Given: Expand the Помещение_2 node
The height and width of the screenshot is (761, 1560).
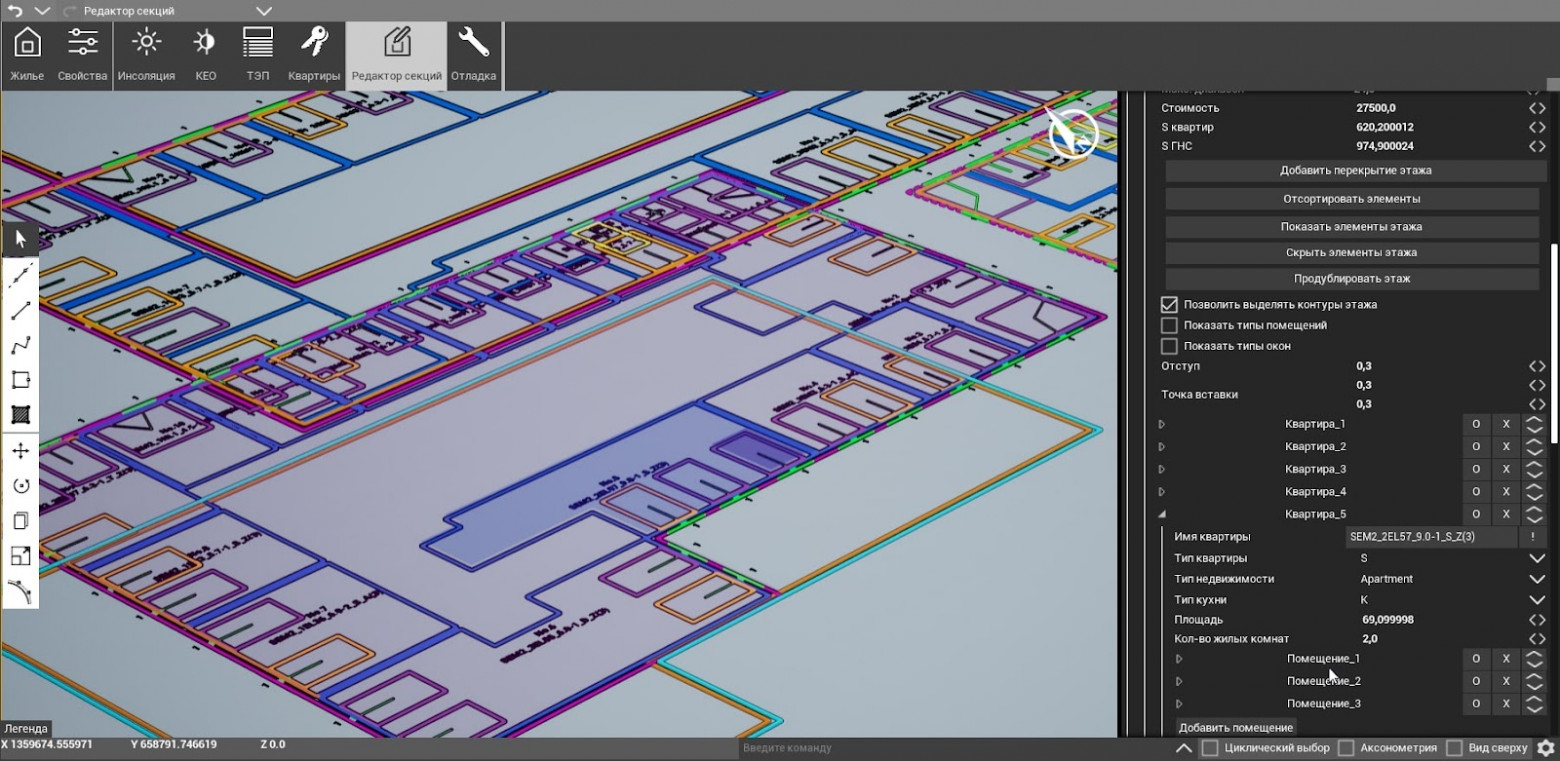Looking at the screenshot, I should (1179, 681).
